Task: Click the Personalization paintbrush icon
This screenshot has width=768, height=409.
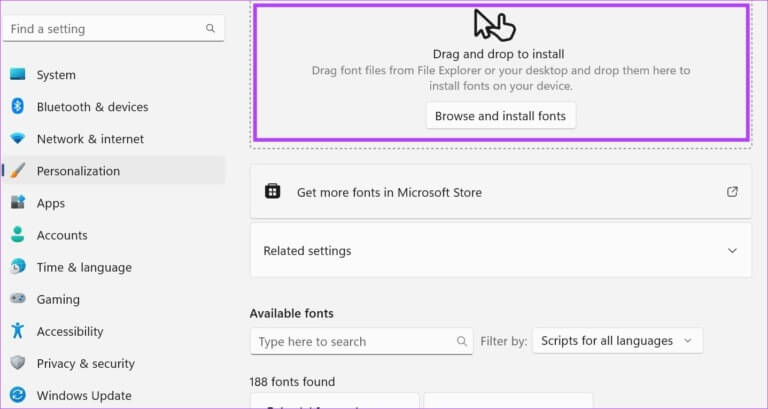Action: pyautogui.click(x=18, y=170)
